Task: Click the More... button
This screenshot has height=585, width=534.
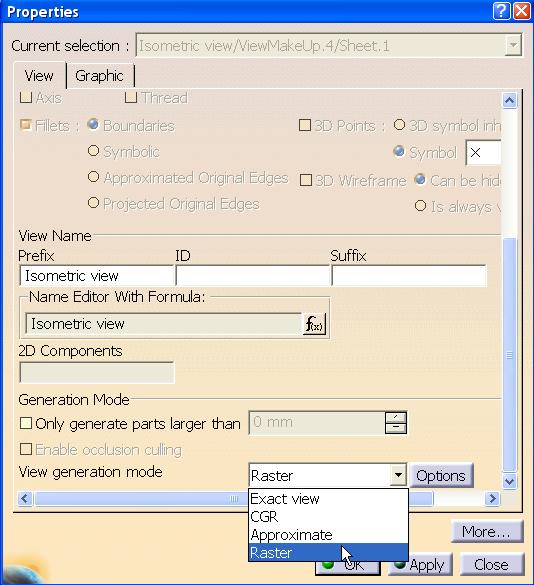Action: tap(487, 531)
